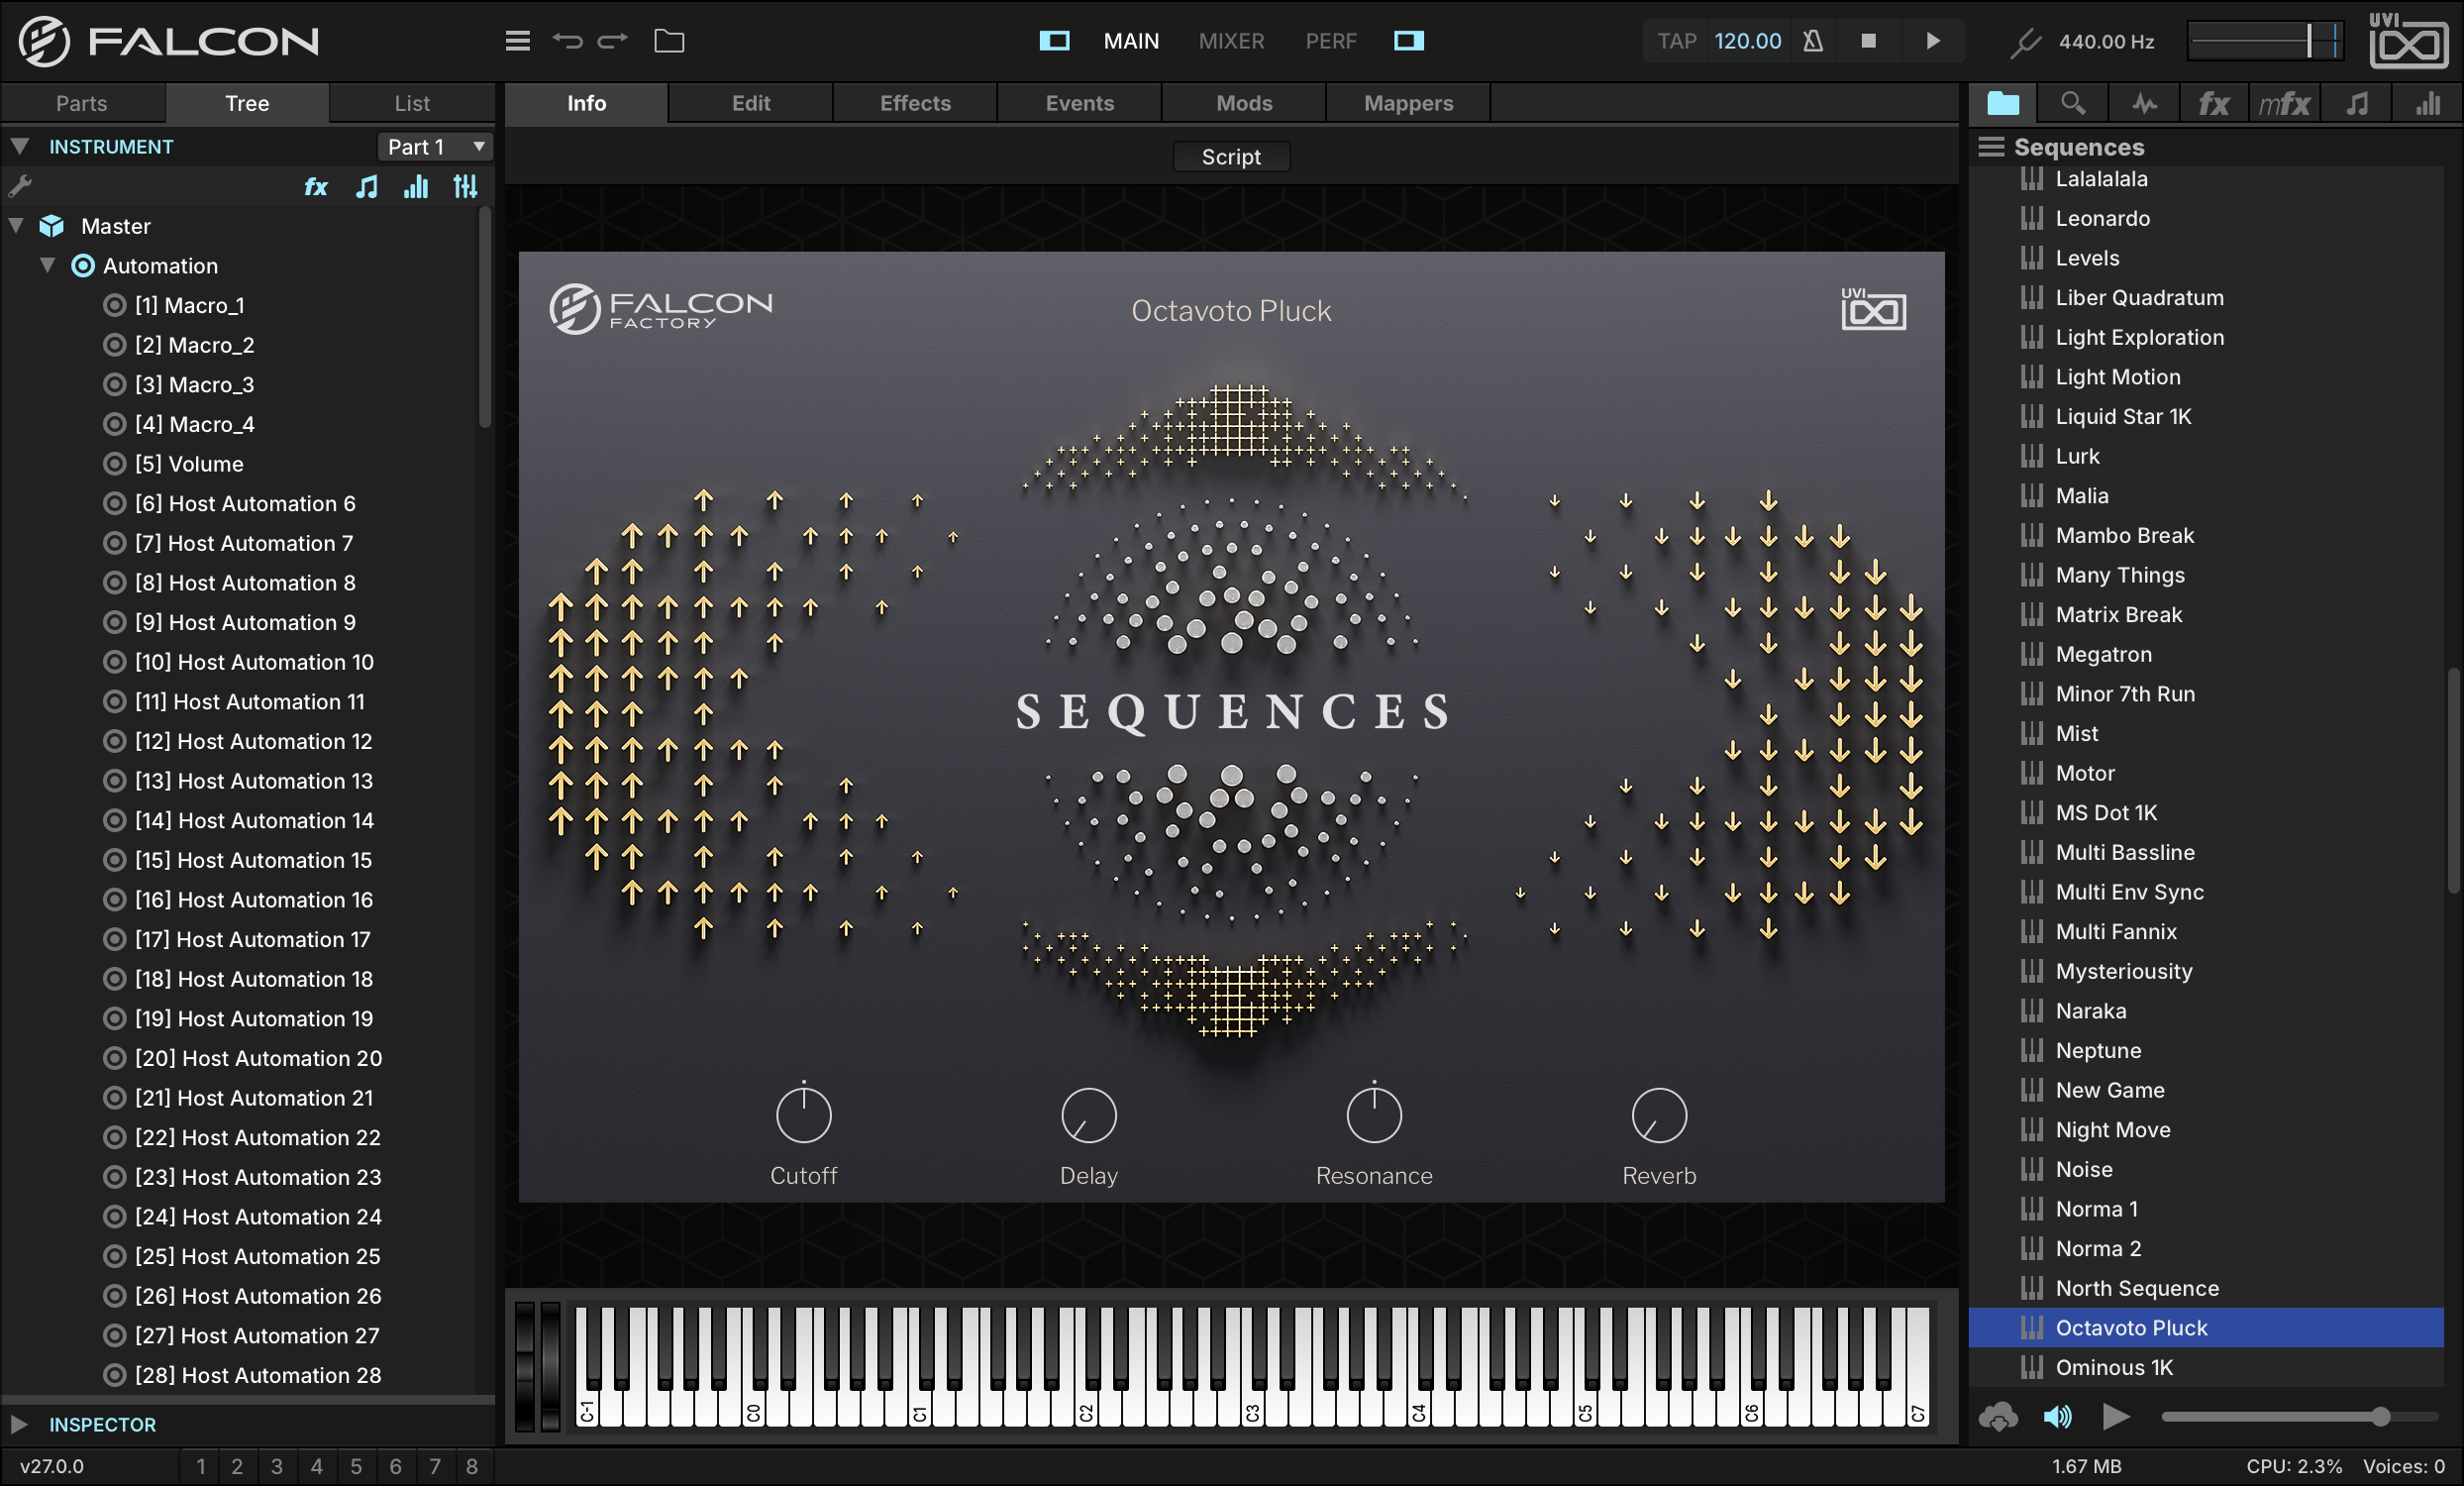Click the tuning fork icon
Screen dimensions: 2464x1486
[x=2025, y=42]
